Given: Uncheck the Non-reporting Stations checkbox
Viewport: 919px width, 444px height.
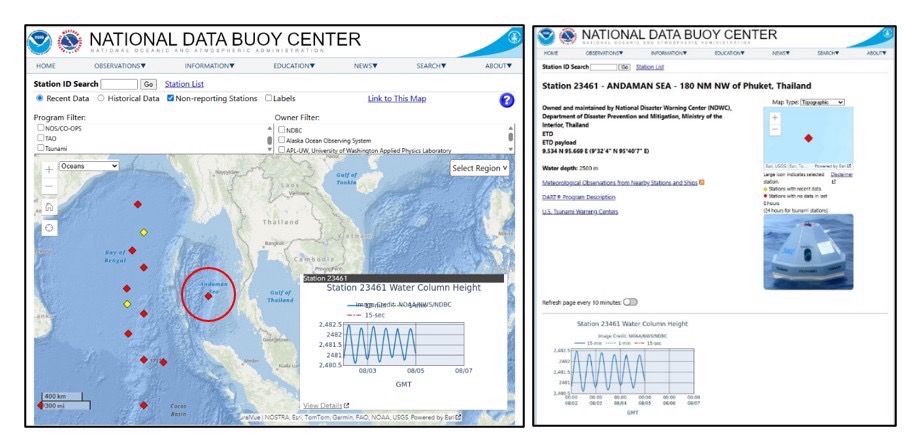Looking at the screenshot, I should click(x=171, y=98).
